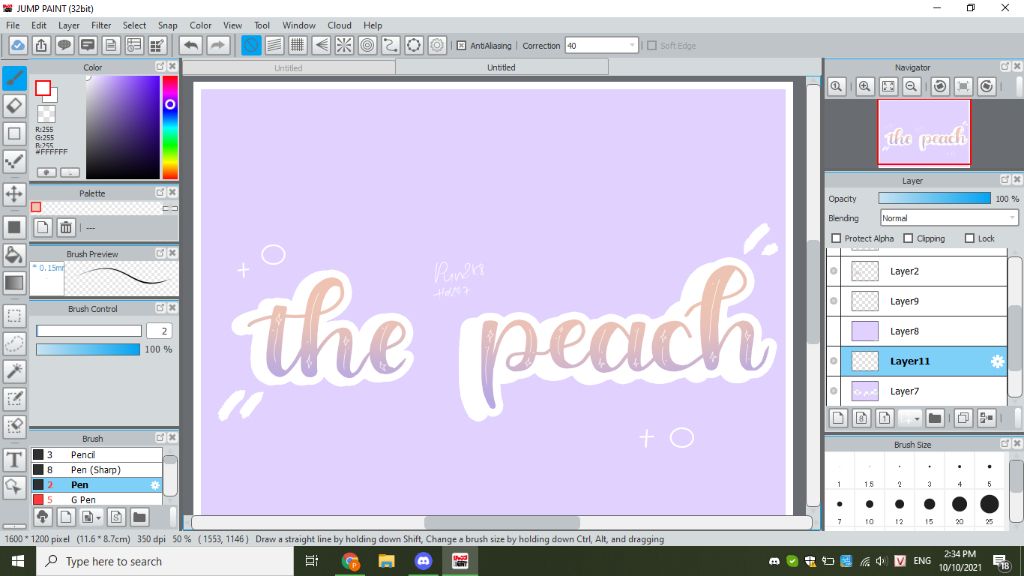Open the Cloud menu
The height and width of the screenshot is (576, 1024).
click(339, 25)
